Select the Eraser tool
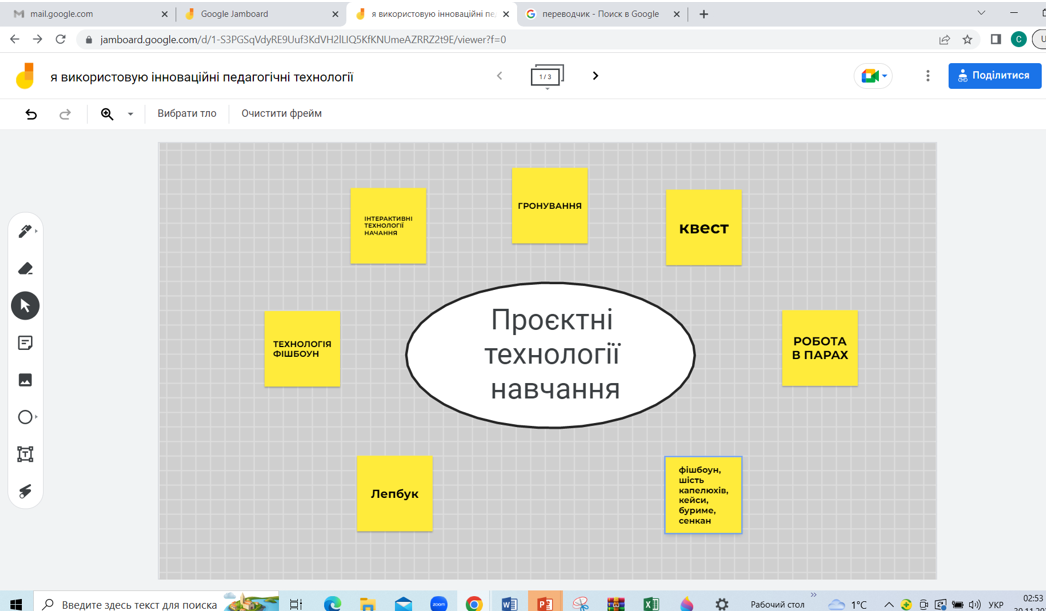 25,268
